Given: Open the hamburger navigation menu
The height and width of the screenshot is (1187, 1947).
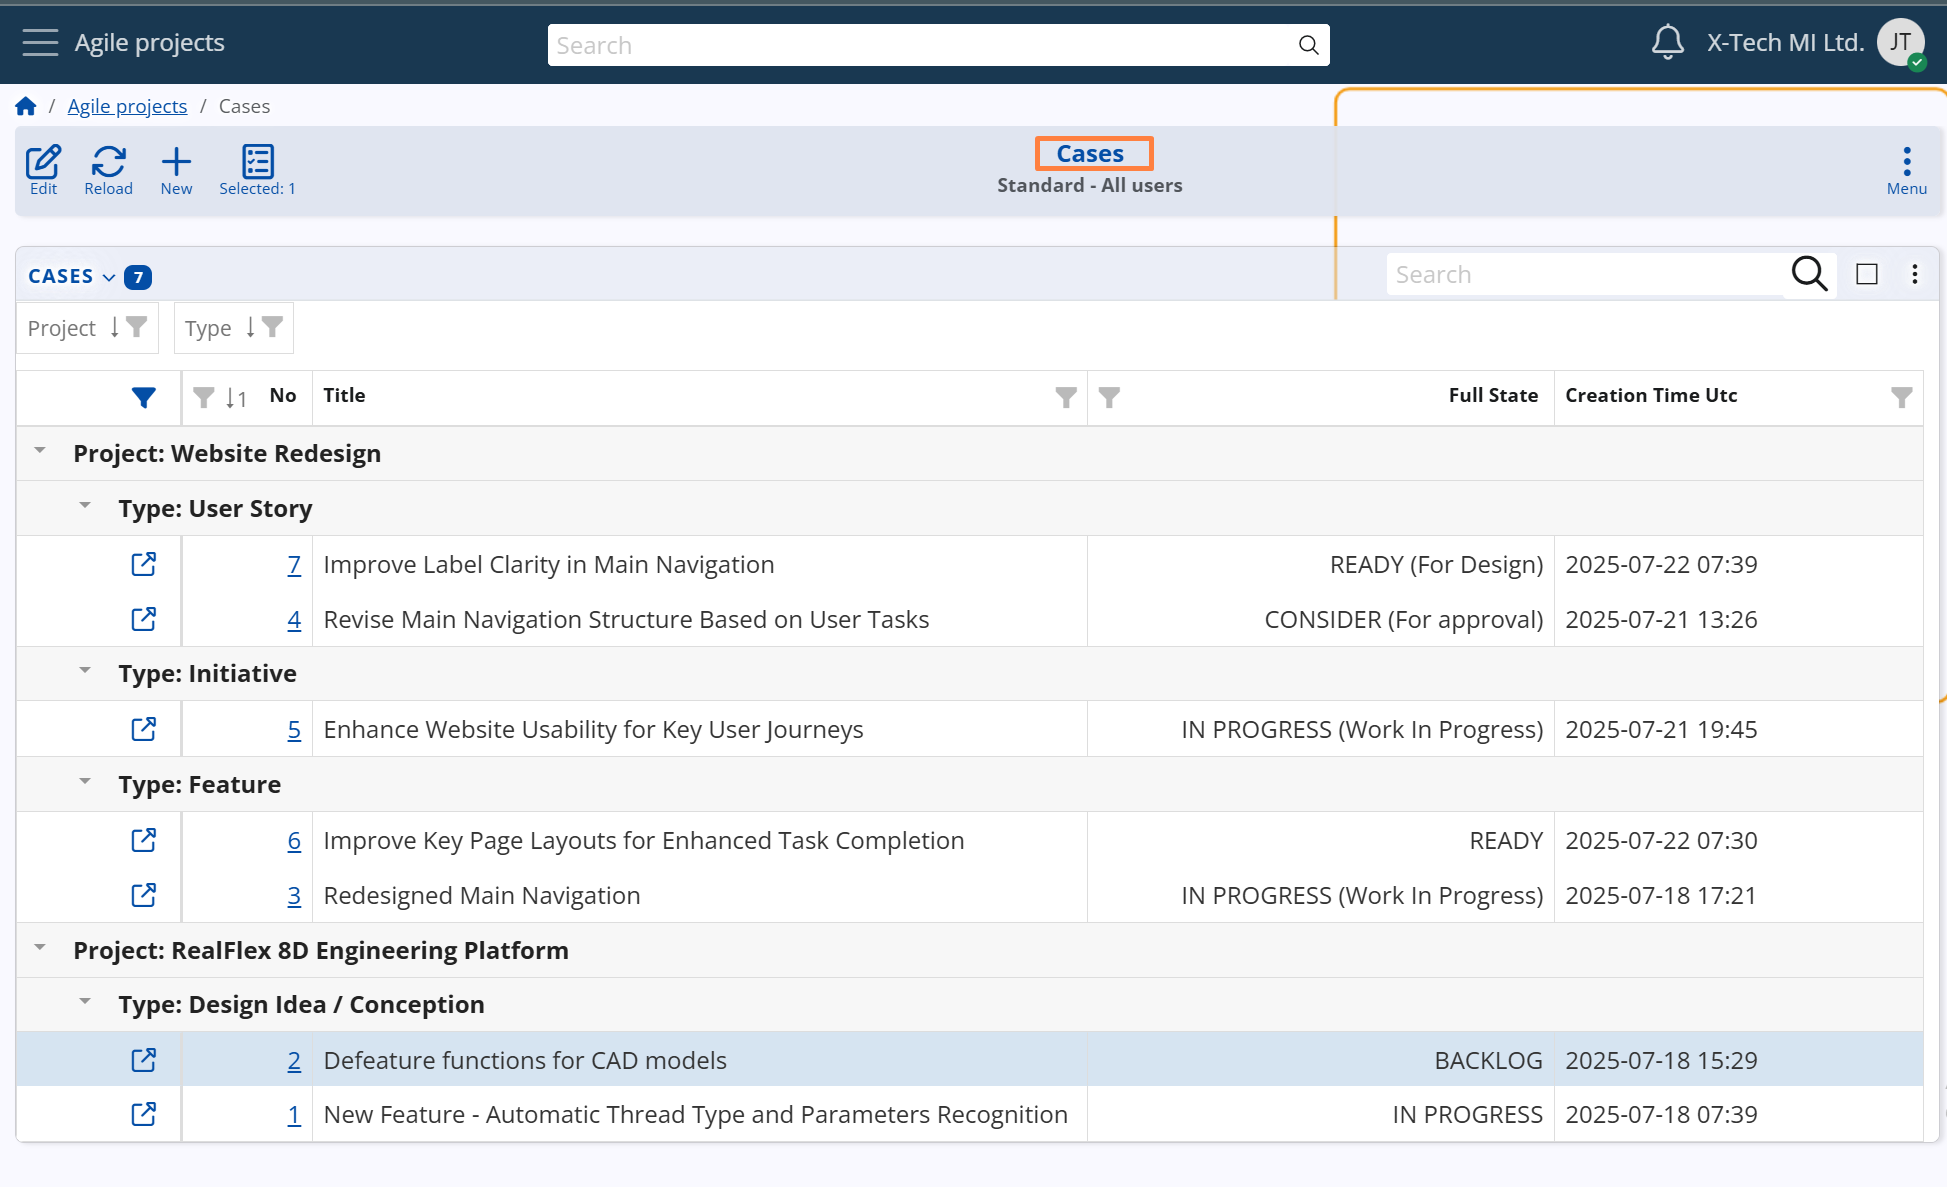Looking at the screenshot, I should pyautogui.click(x=40, y=42).
